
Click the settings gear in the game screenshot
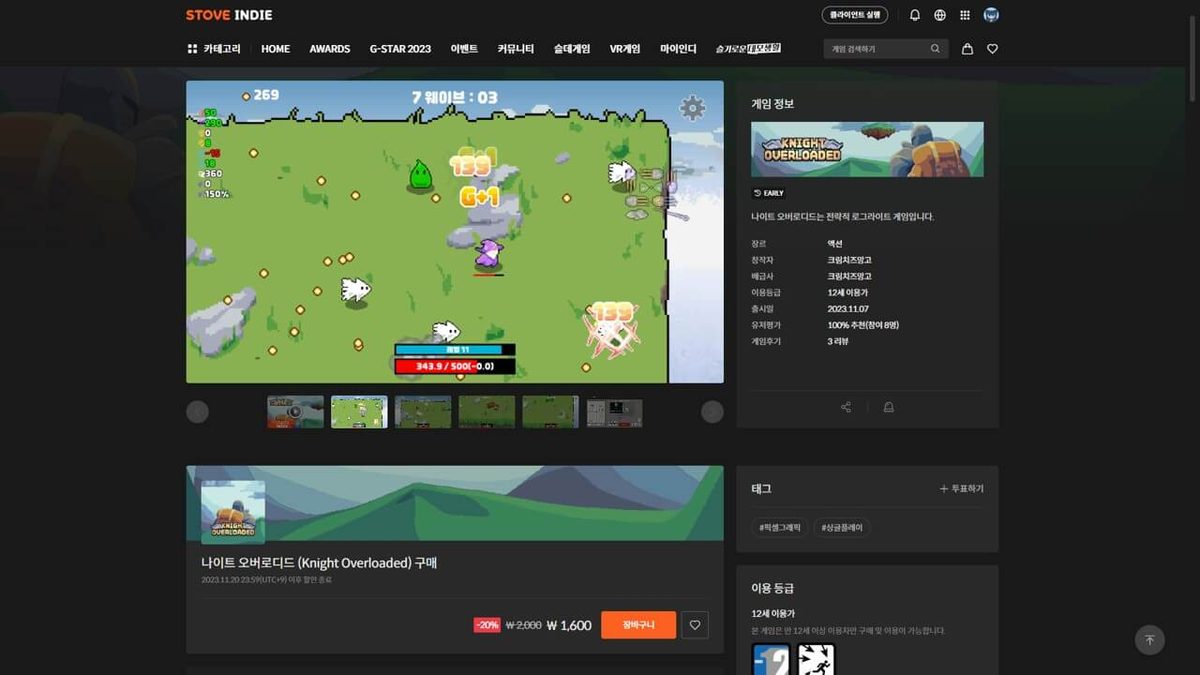[x=692, y=107]
